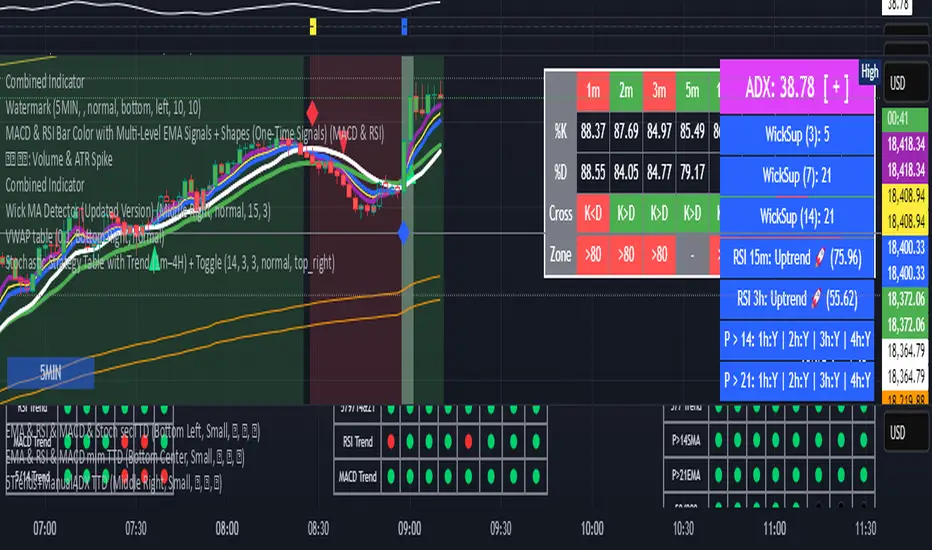Click the RSI 15m: Uptrend (75.96) row
The height and width of the screenshot is (550, 932).
coord(797,257)
